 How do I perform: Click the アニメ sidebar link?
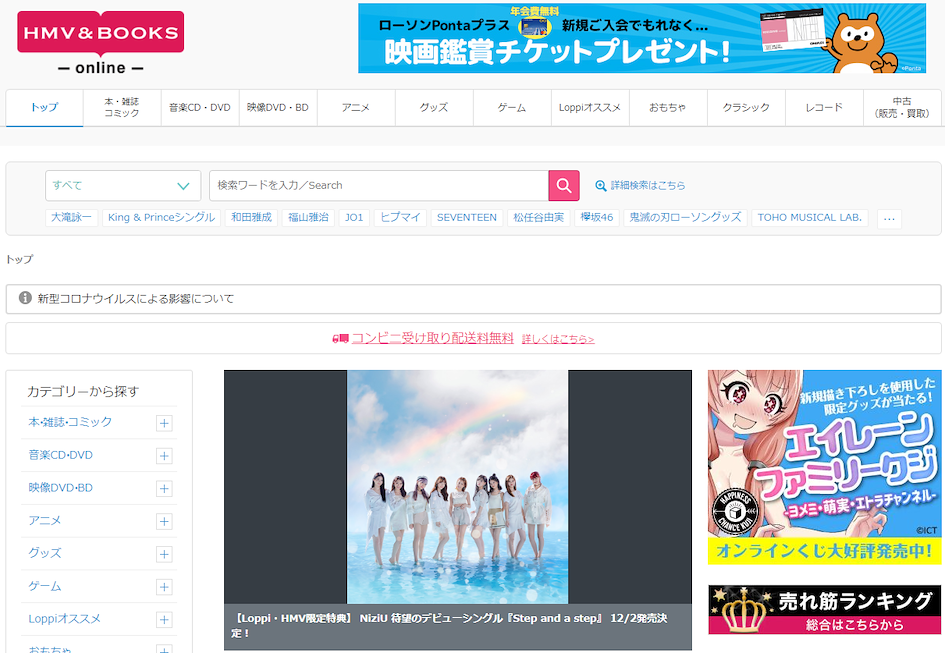click(45, 520)
